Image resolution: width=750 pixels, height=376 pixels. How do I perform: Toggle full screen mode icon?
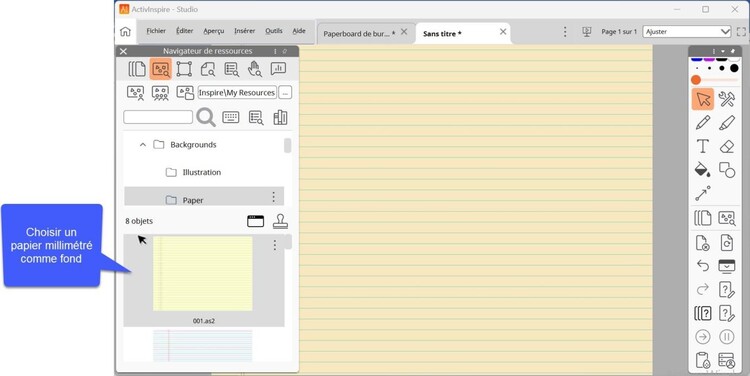pos(741,32)
